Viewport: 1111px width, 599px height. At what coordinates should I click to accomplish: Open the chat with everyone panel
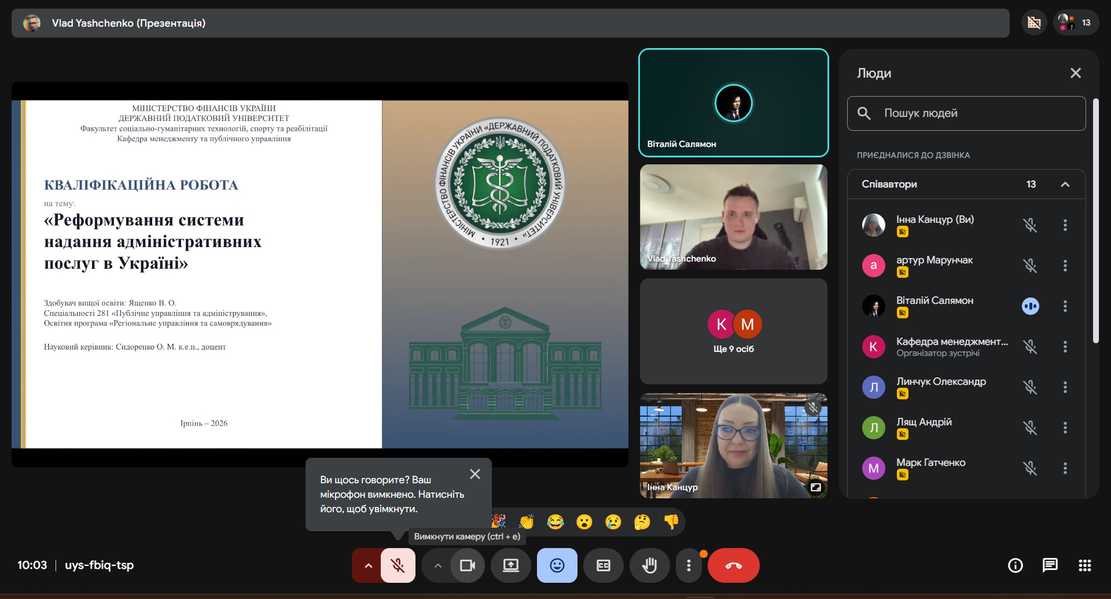point(1050,565)
